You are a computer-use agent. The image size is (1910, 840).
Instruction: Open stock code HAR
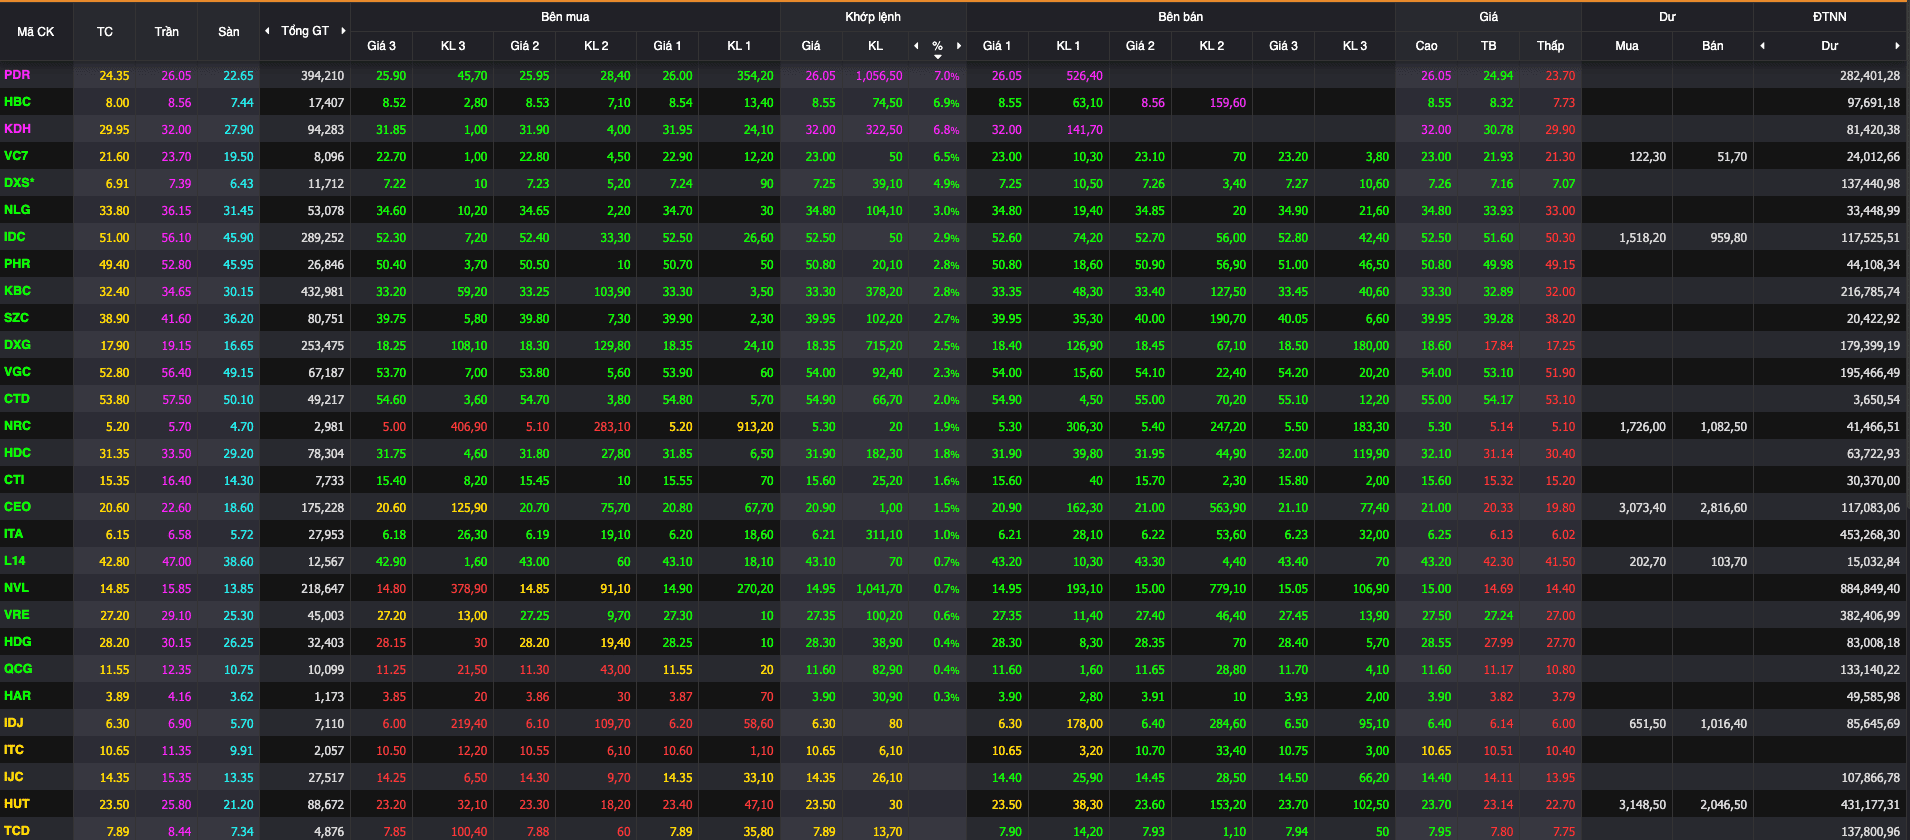17,696
